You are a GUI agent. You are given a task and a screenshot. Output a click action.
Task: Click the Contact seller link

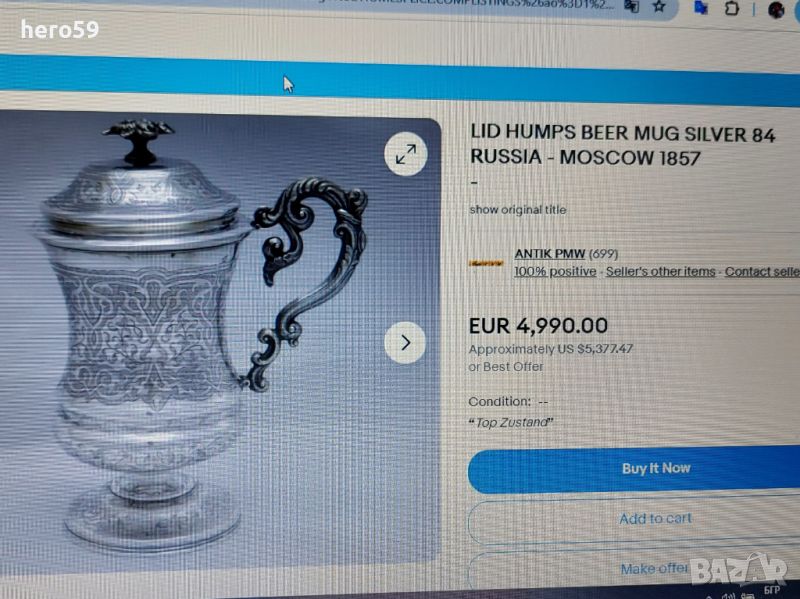point(762,272)
